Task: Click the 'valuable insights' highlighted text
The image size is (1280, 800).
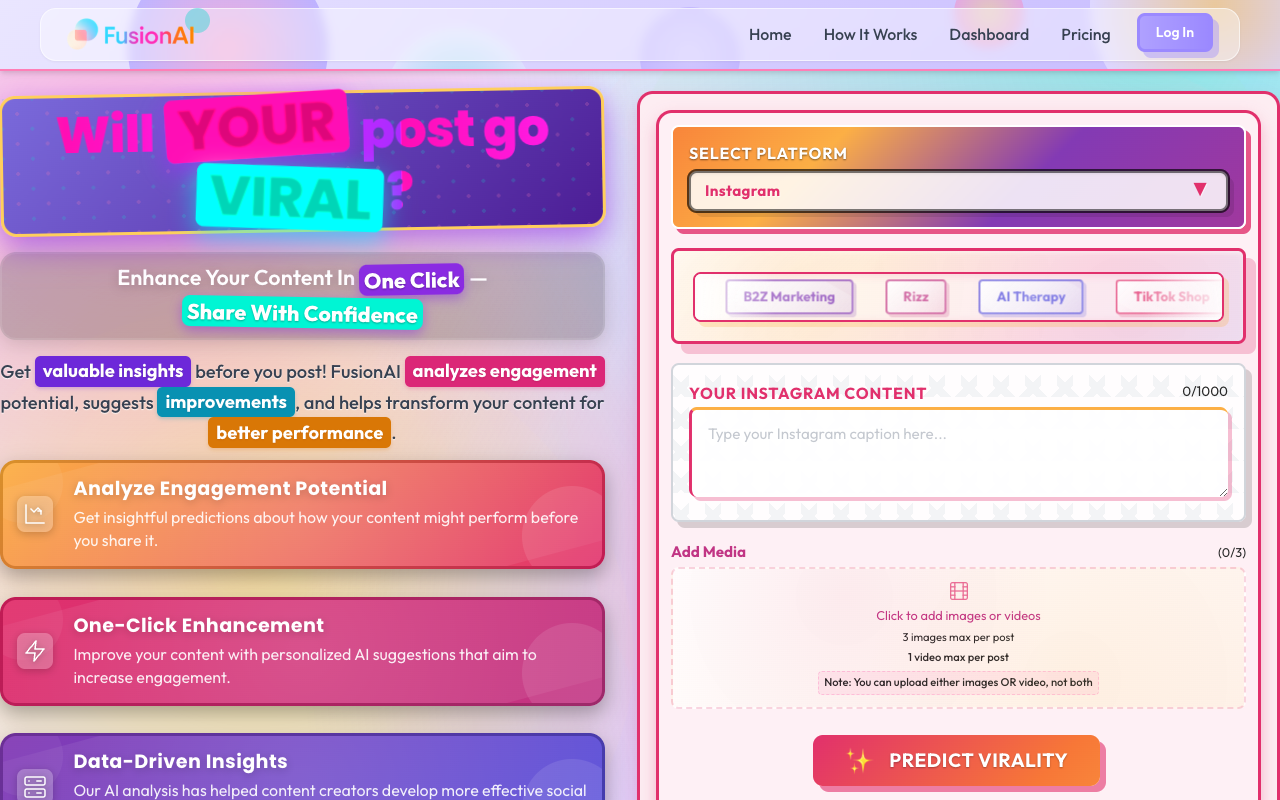Action: tap(113, 371)
